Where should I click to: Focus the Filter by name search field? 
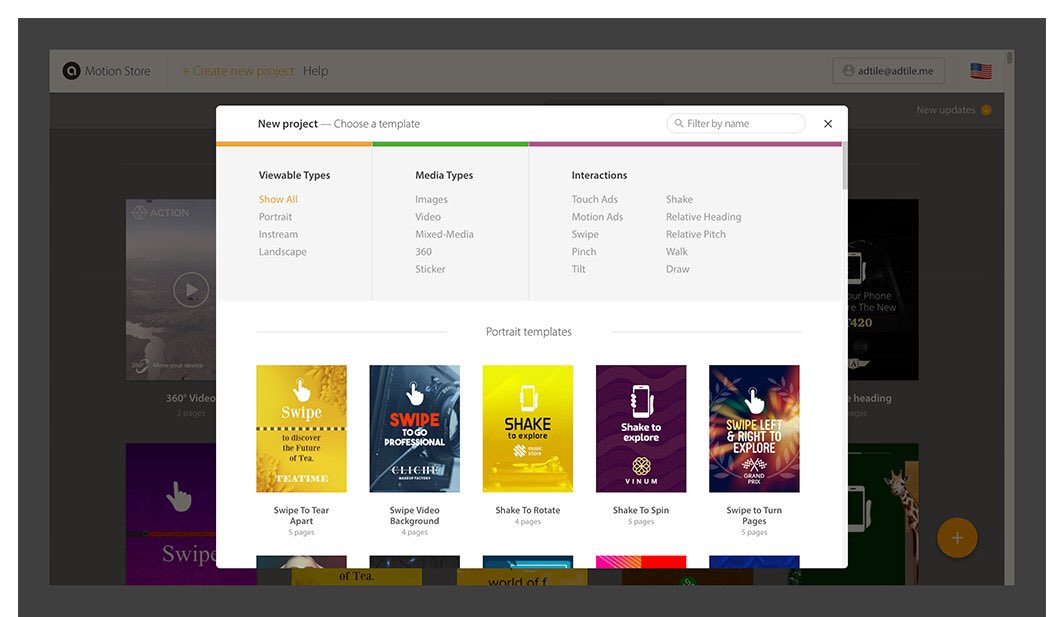(736, 124)
